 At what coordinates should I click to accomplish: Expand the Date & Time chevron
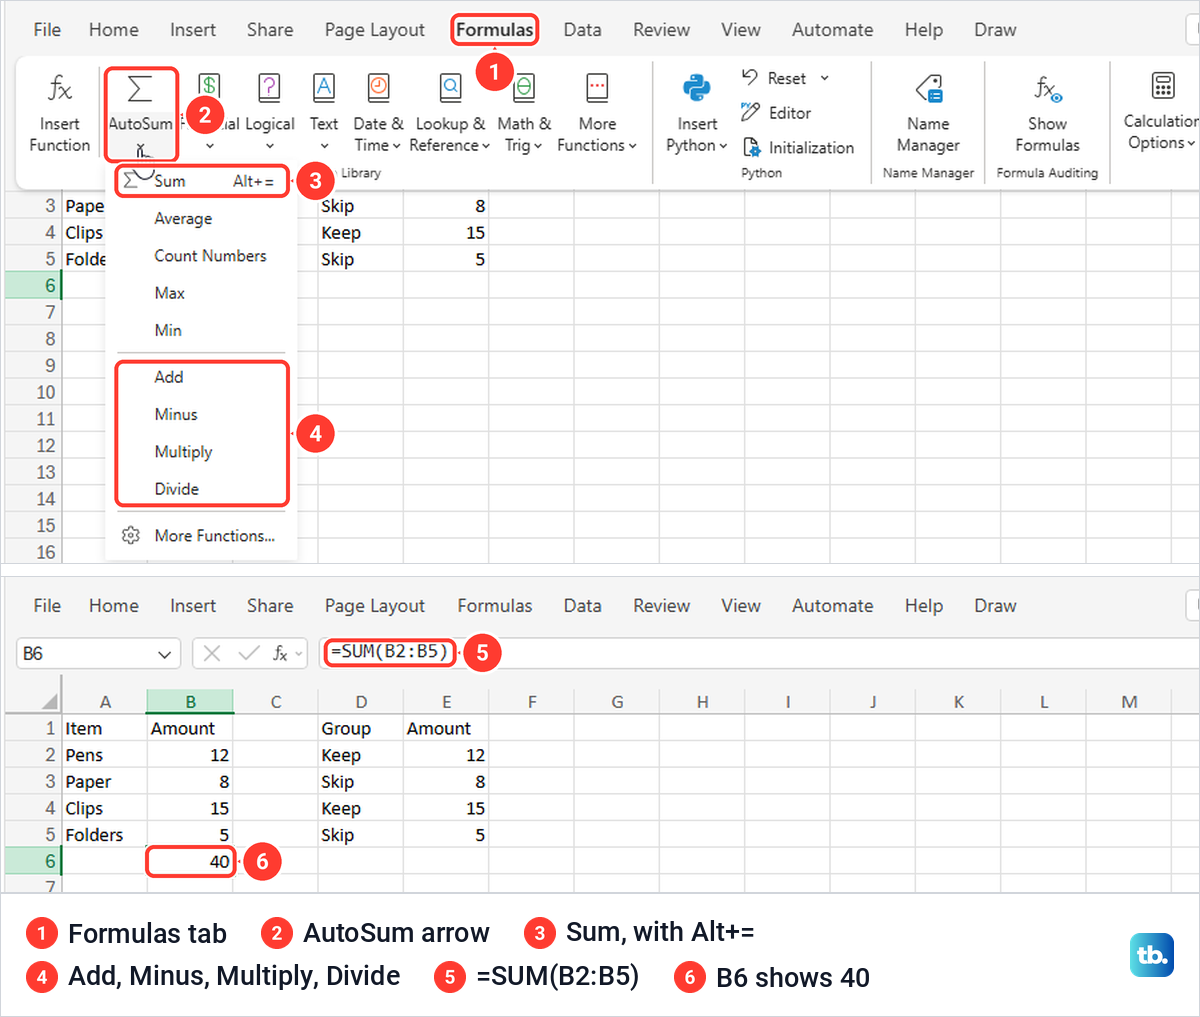click(x=397, y=146)
